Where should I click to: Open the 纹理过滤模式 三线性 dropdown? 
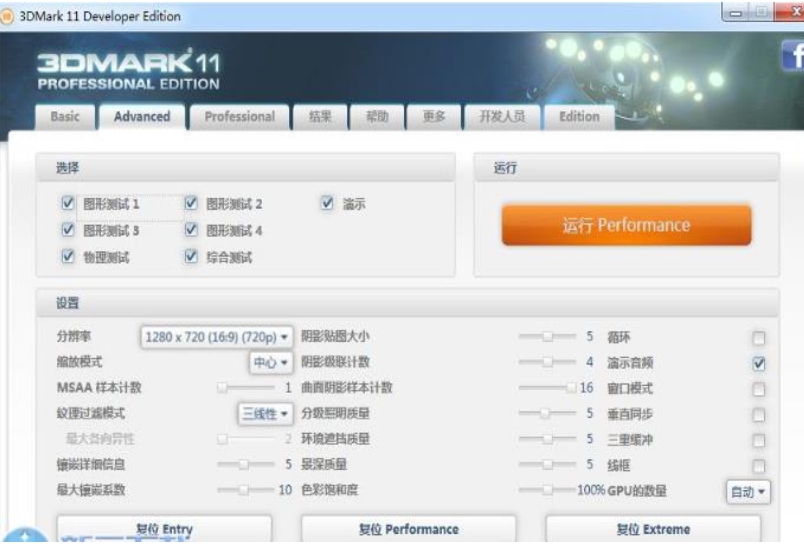[265, 413]
